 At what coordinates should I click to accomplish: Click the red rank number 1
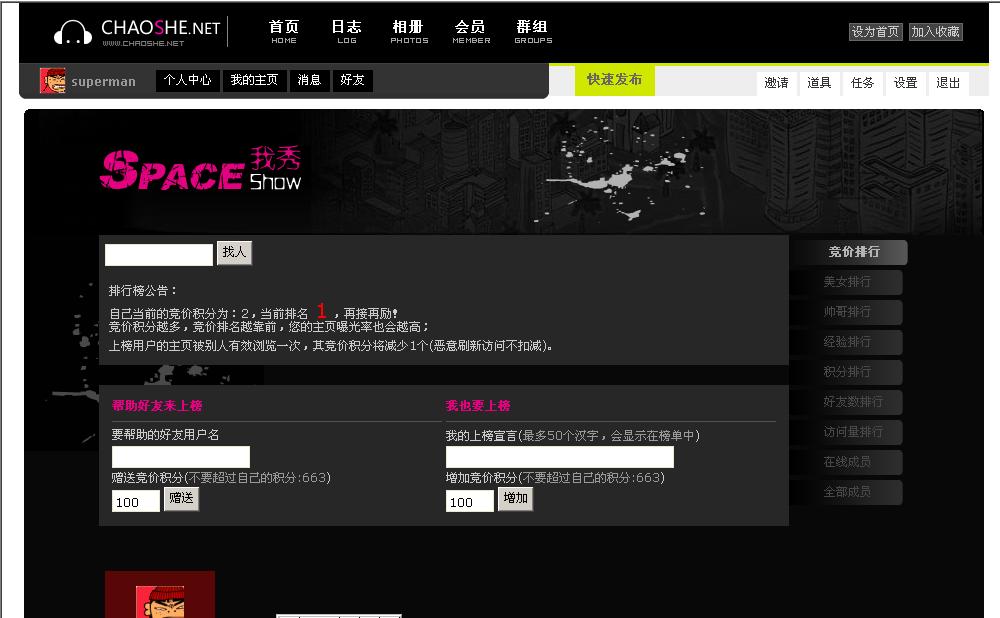pyautogui.click(x=321, y=311)
